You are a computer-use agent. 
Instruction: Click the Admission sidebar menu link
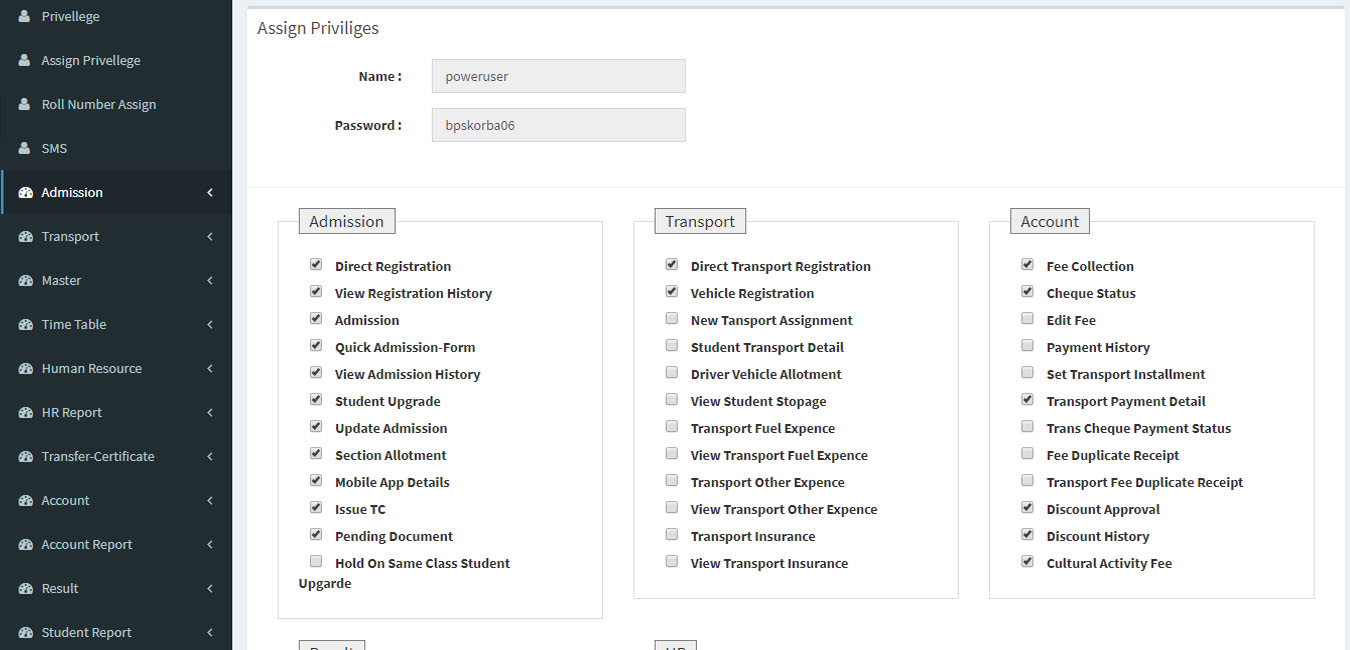coord(72,193)
